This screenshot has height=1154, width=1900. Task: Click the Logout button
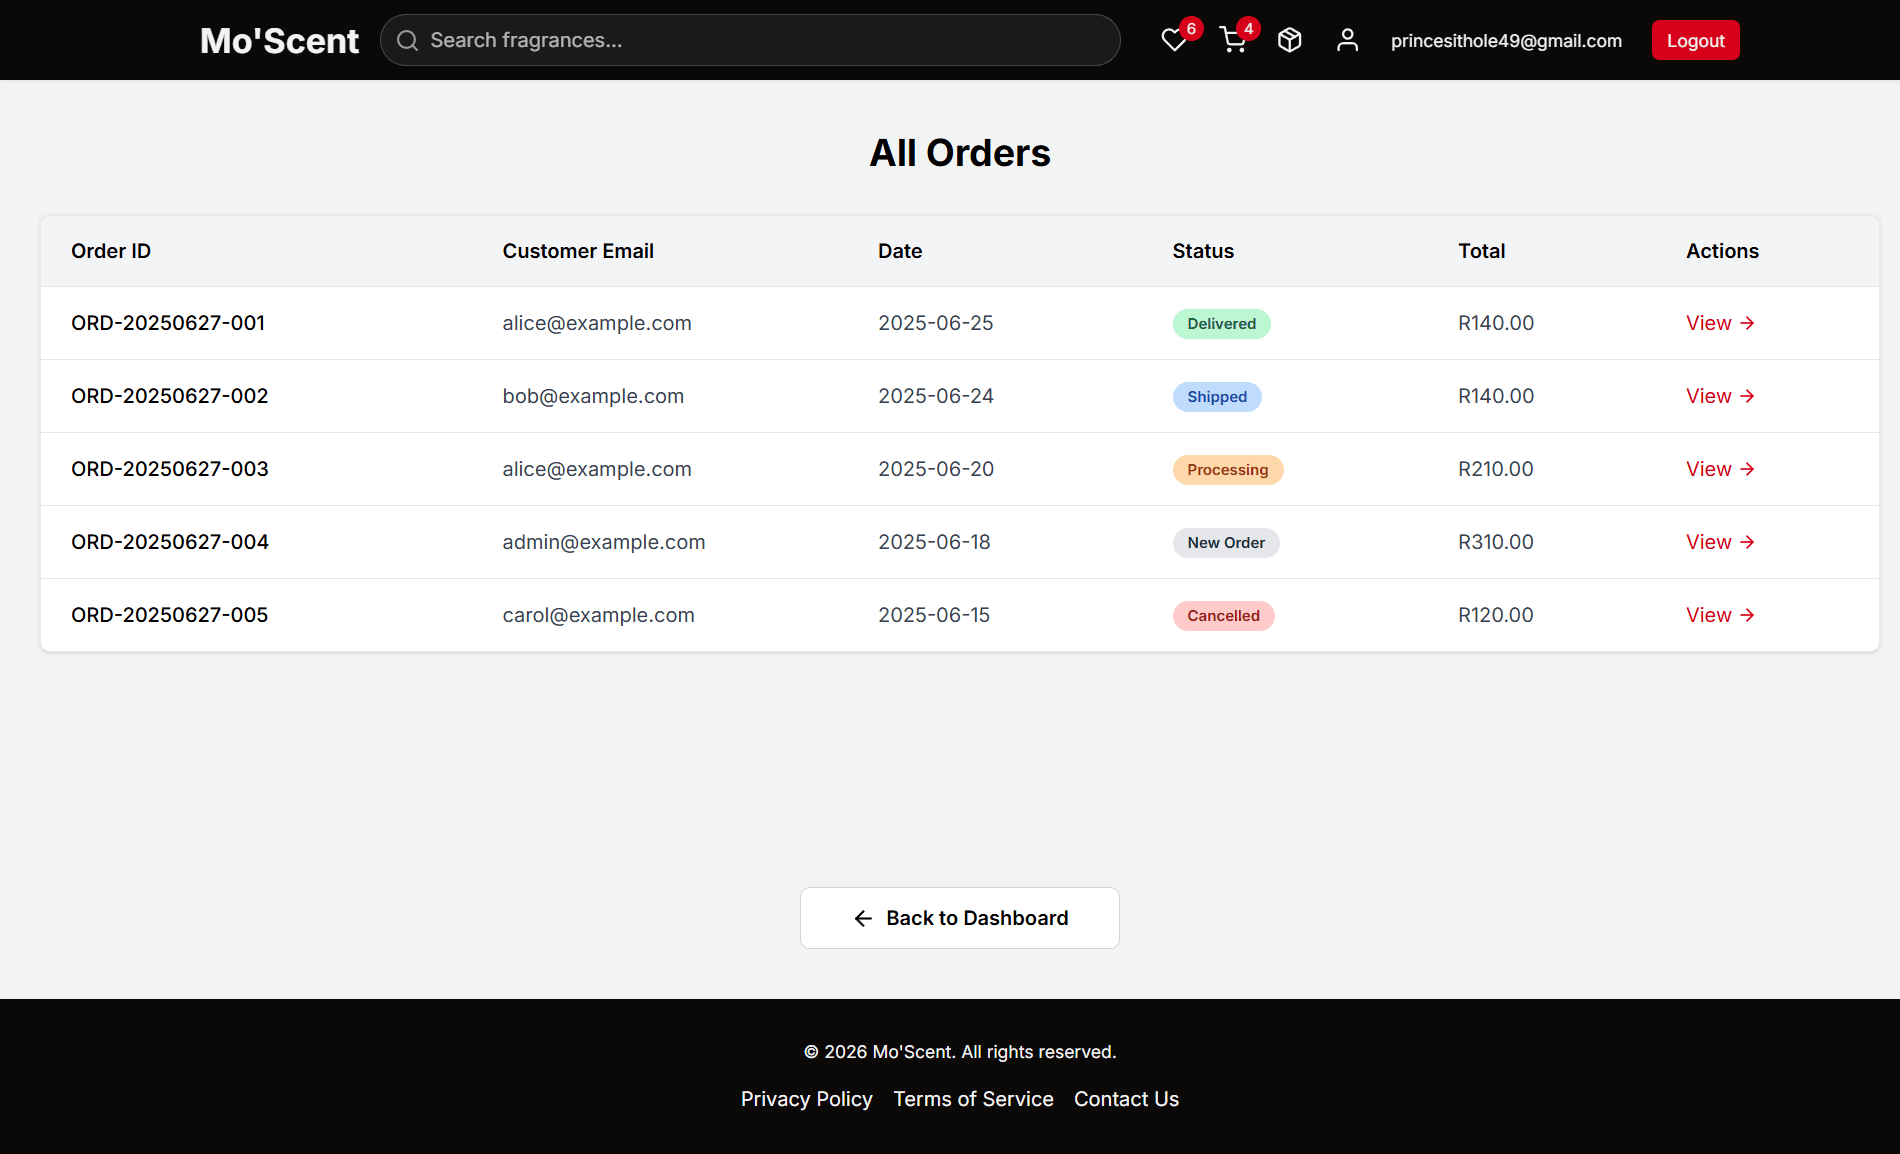tap(1695, 40)
